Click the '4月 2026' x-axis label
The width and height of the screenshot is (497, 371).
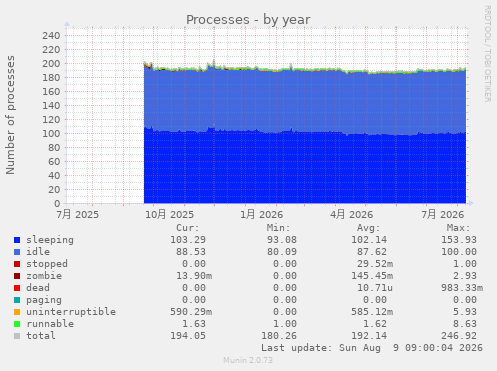tap(352, 214)
